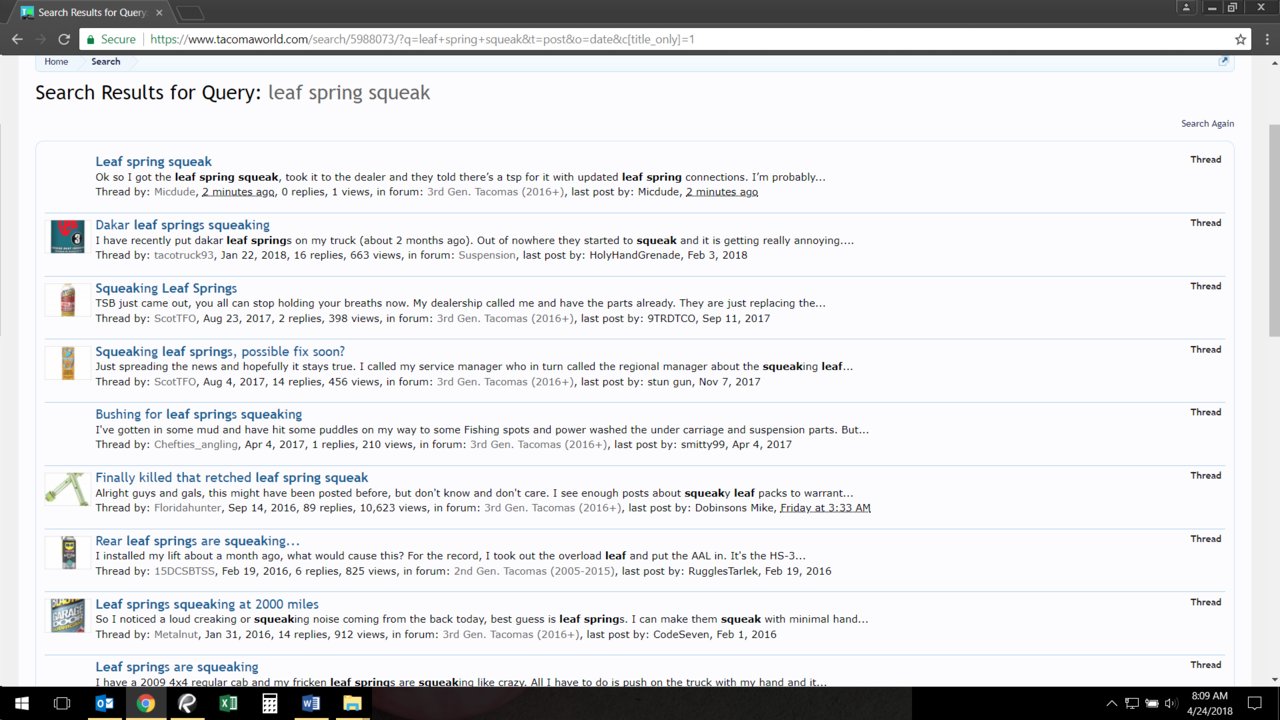Click Metalnut's avatar thumbnail

(68, 616)
